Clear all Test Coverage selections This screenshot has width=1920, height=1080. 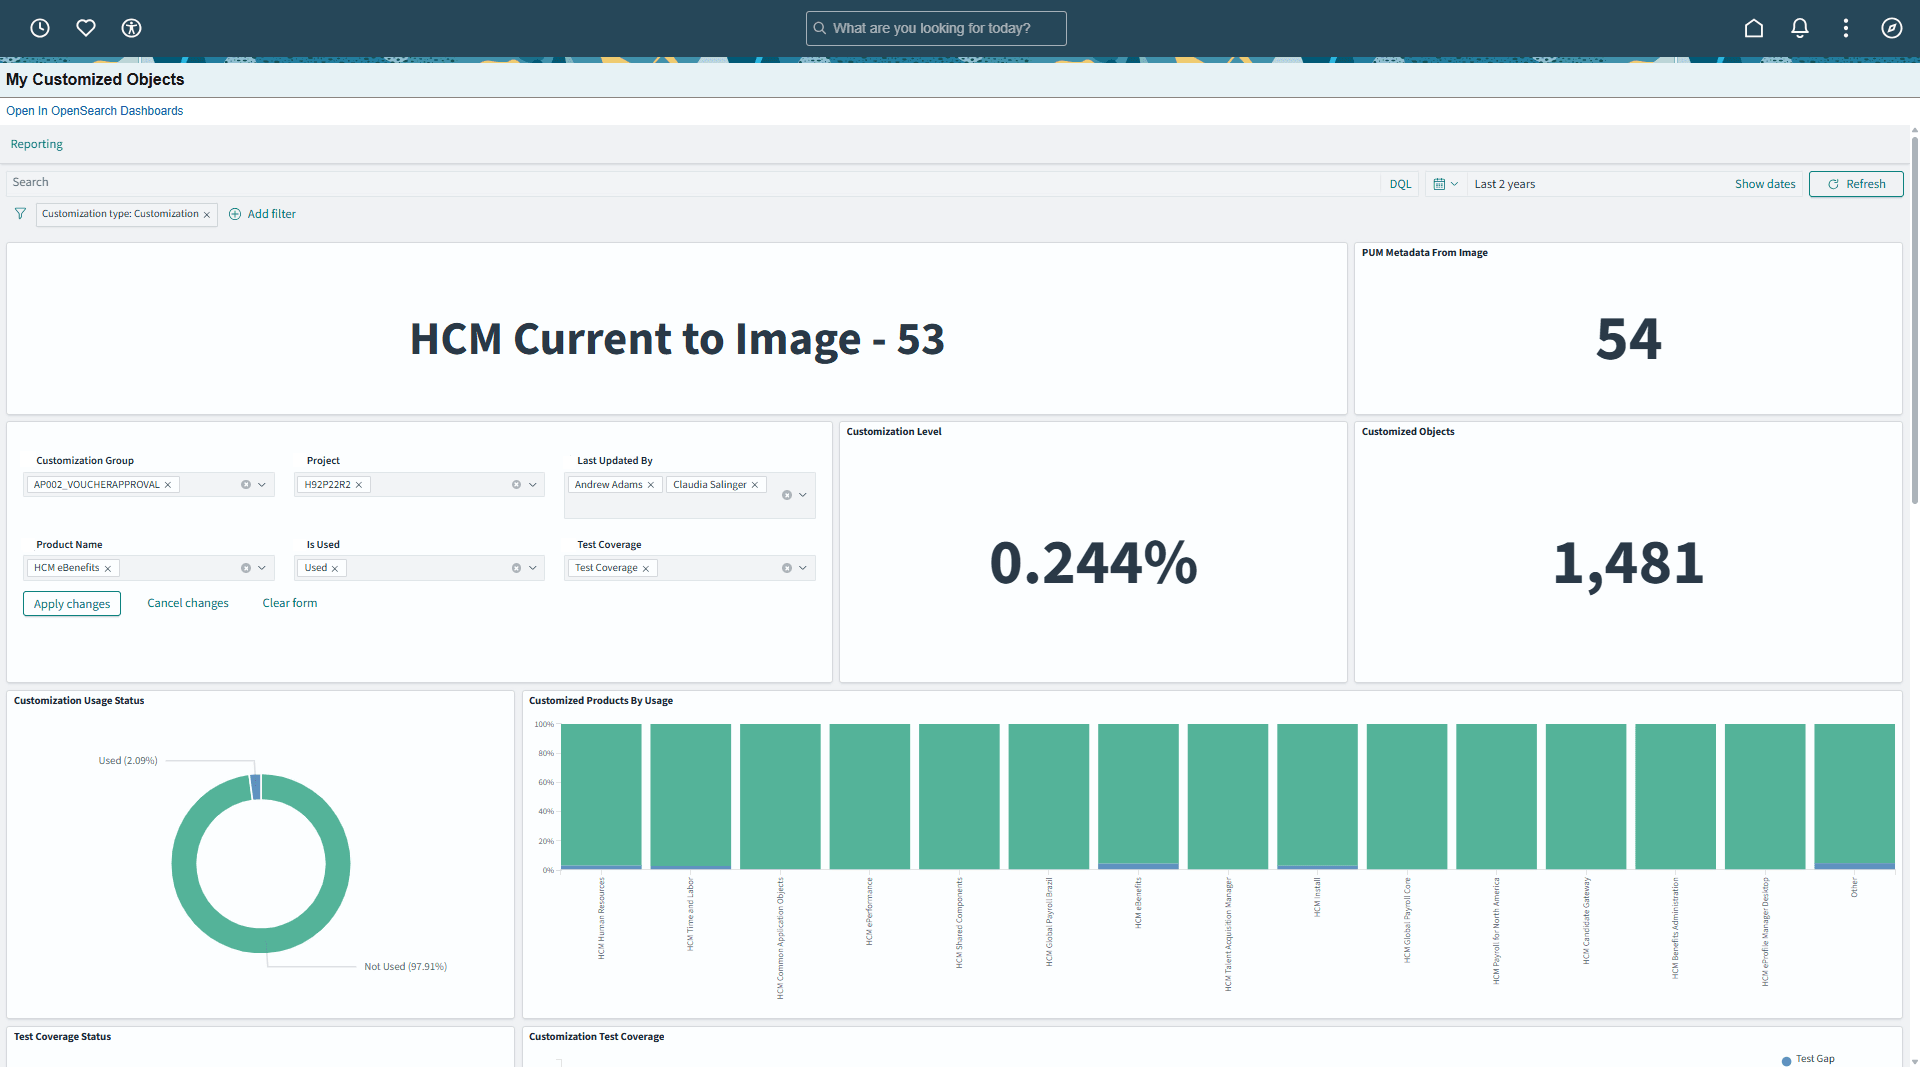787,568
